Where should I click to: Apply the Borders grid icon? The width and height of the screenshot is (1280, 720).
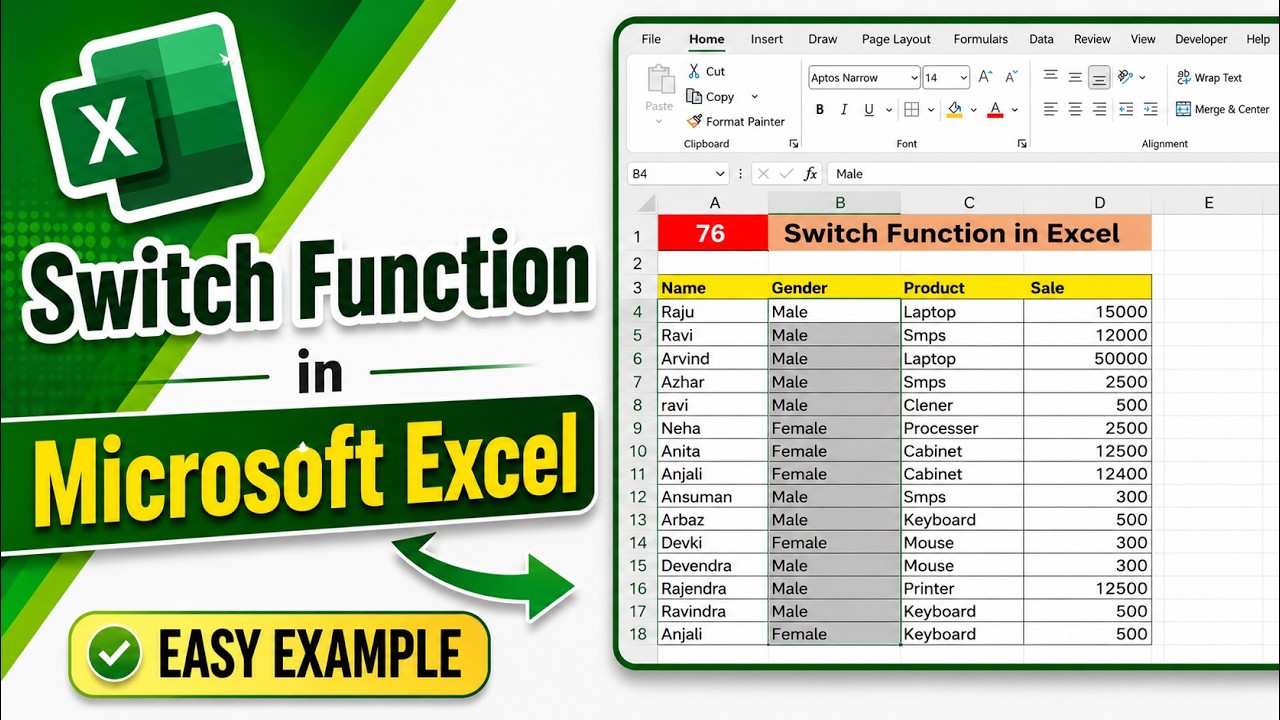coord(912,109)
